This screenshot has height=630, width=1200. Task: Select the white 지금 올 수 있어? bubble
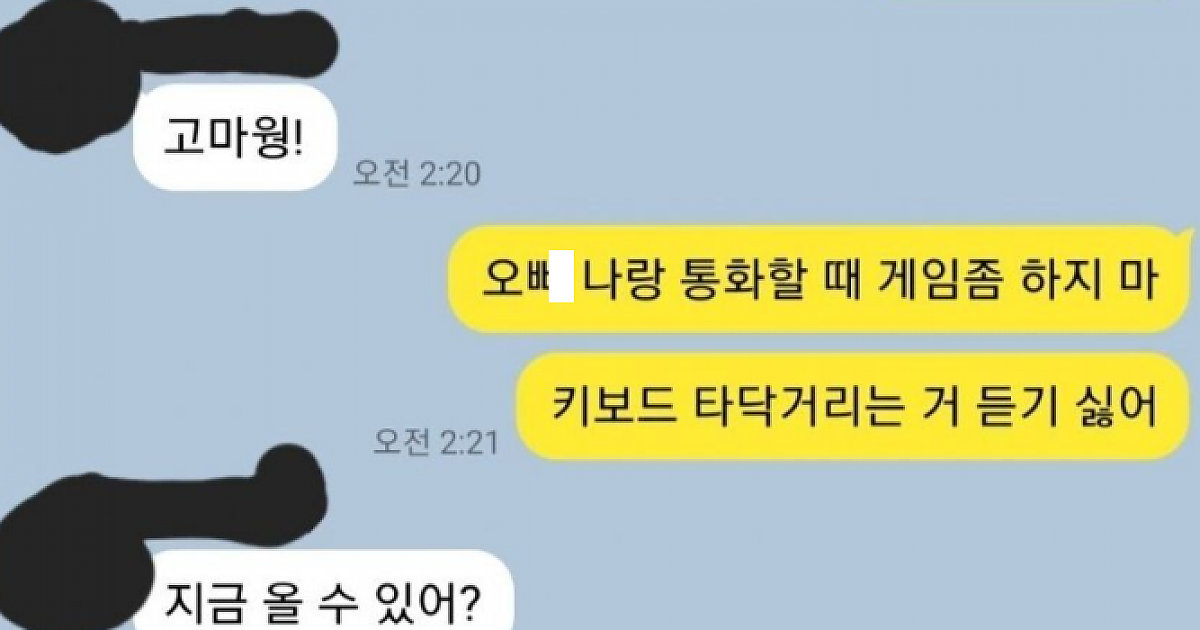click(x=324, y=596)
